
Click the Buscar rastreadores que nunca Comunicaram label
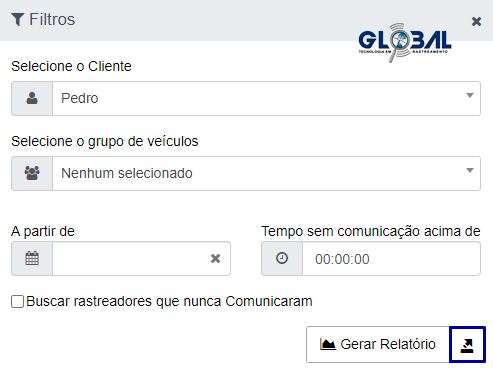[169, 301]
